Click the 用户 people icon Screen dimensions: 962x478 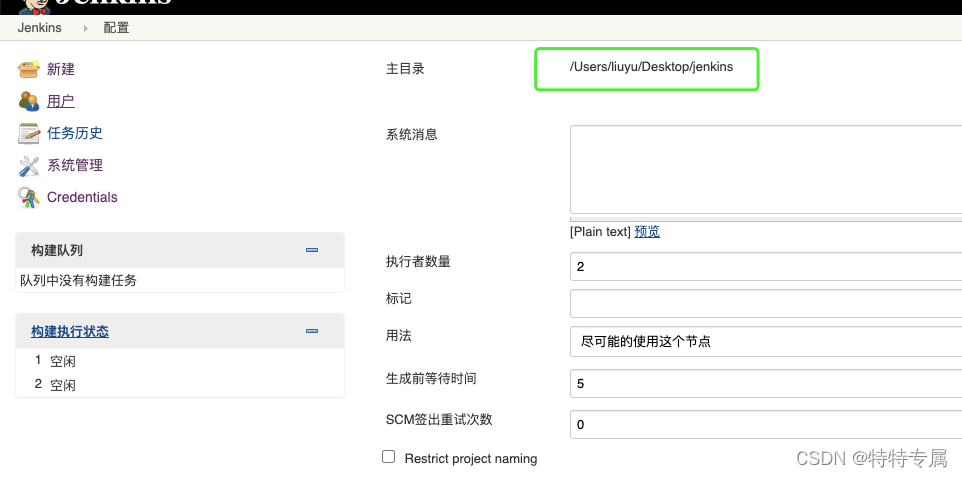click(x=29, y=101)
